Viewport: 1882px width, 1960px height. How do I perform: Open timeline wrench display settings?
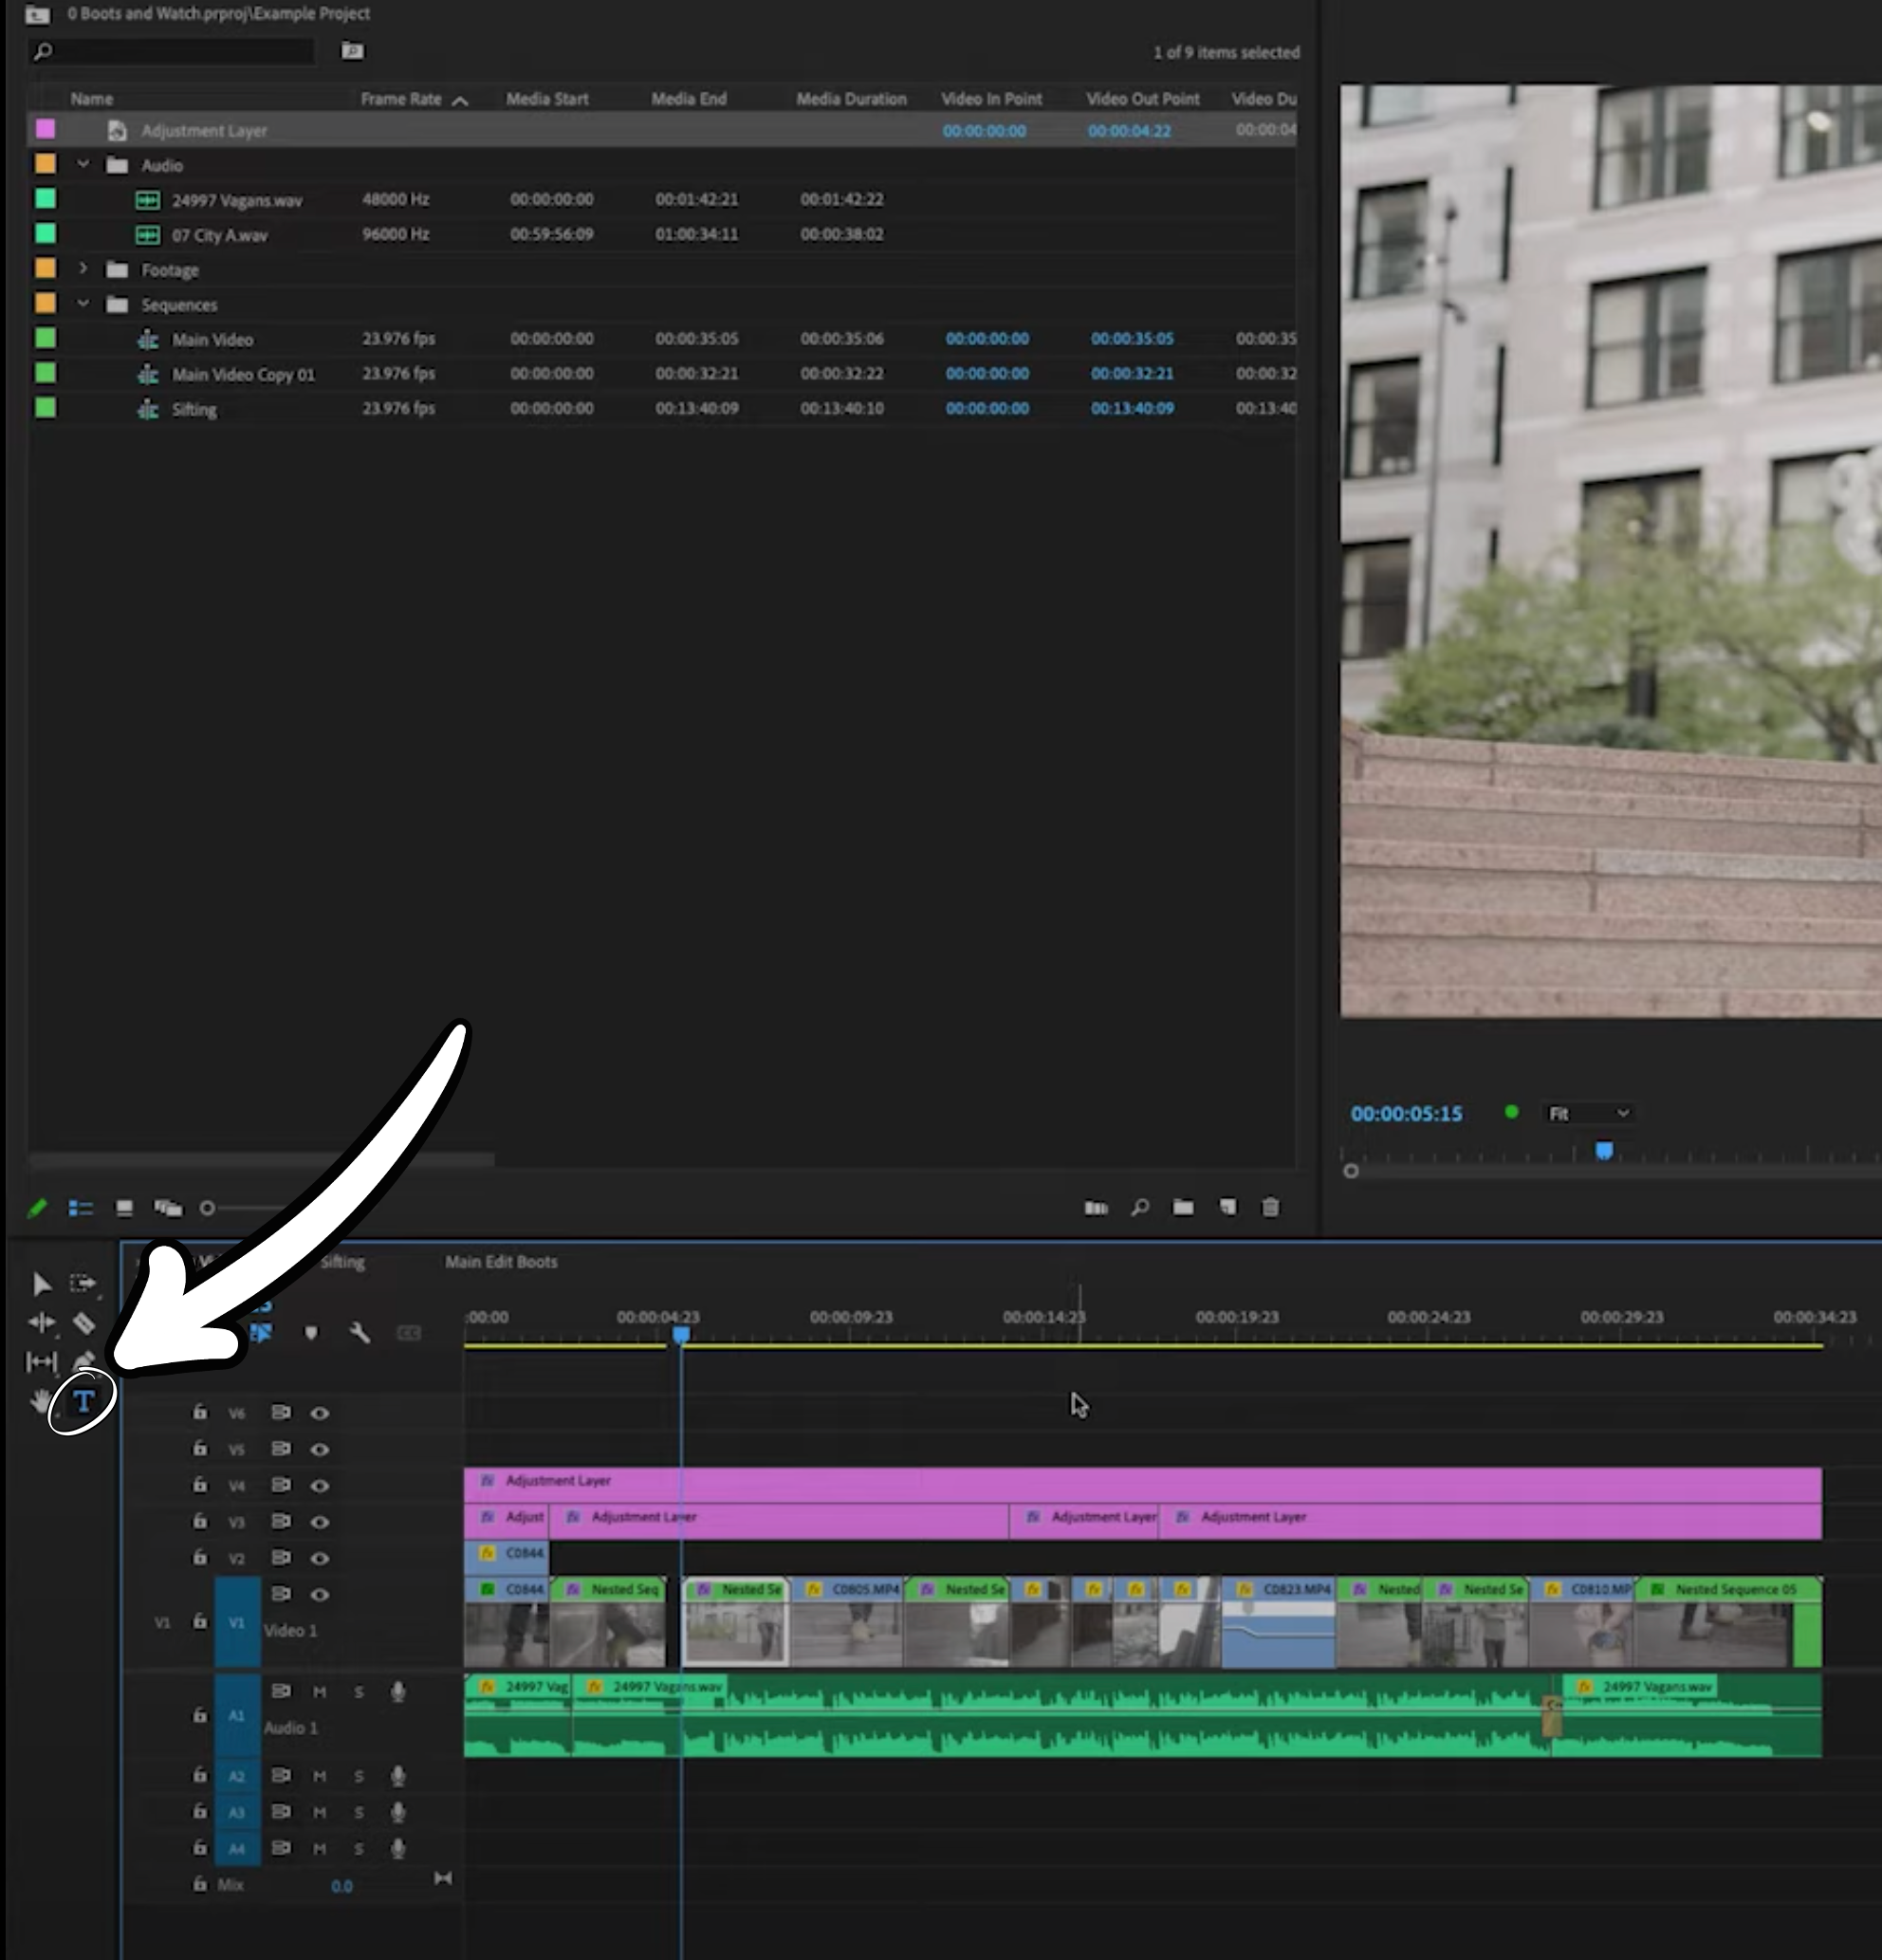click(360, 1333)
